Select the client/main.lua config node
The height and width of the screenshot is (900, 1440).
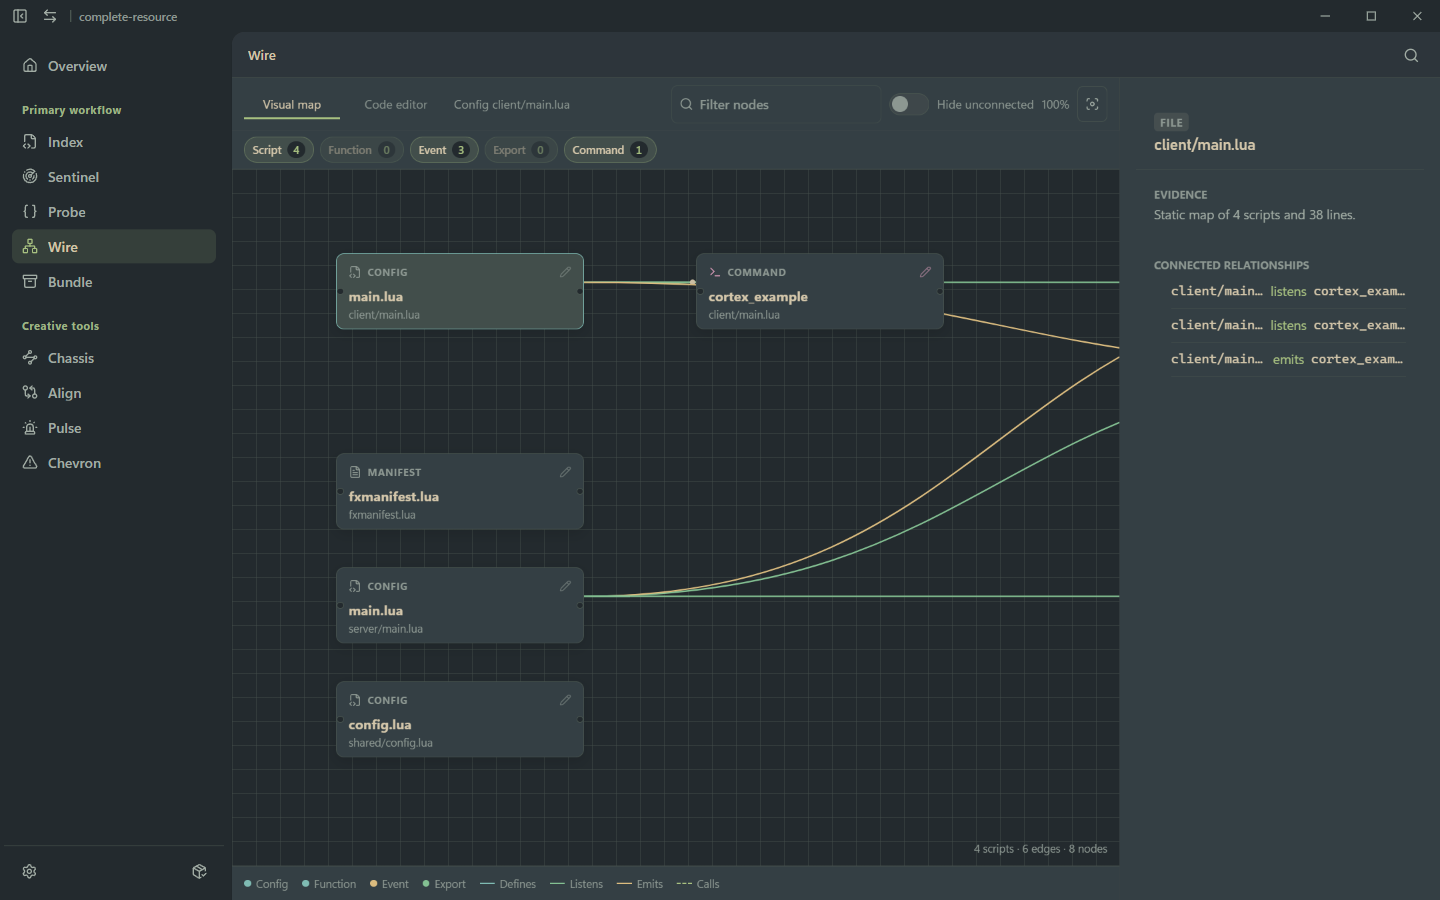[x=460, y=292]
